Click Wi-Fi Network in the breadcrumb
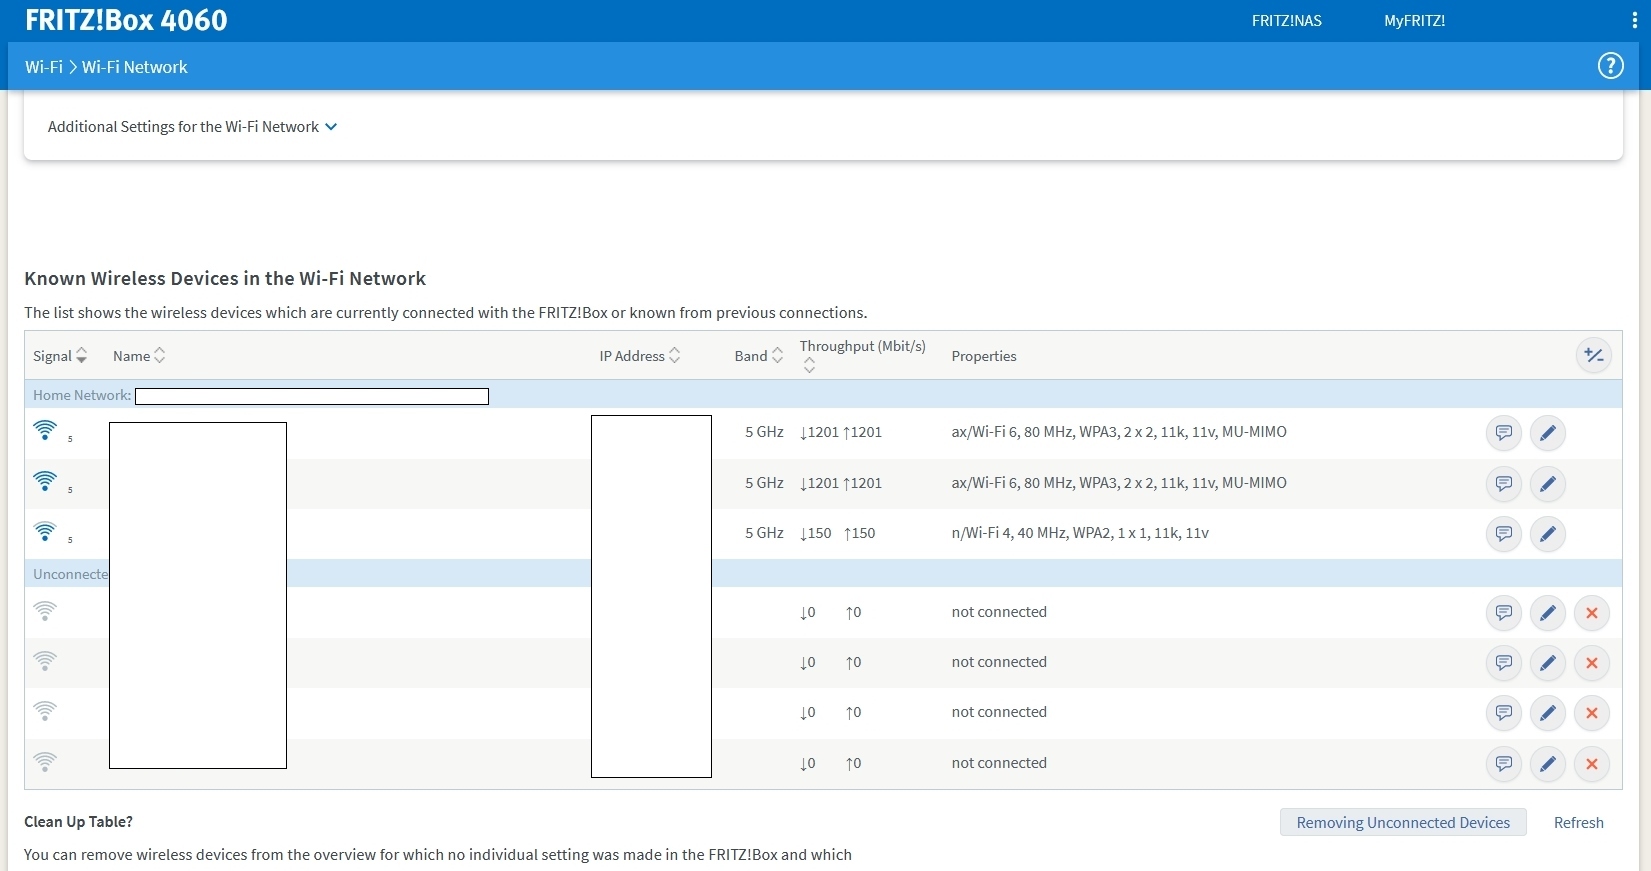This screenshot has height=871, width=1651. click(x=135, y=67)
